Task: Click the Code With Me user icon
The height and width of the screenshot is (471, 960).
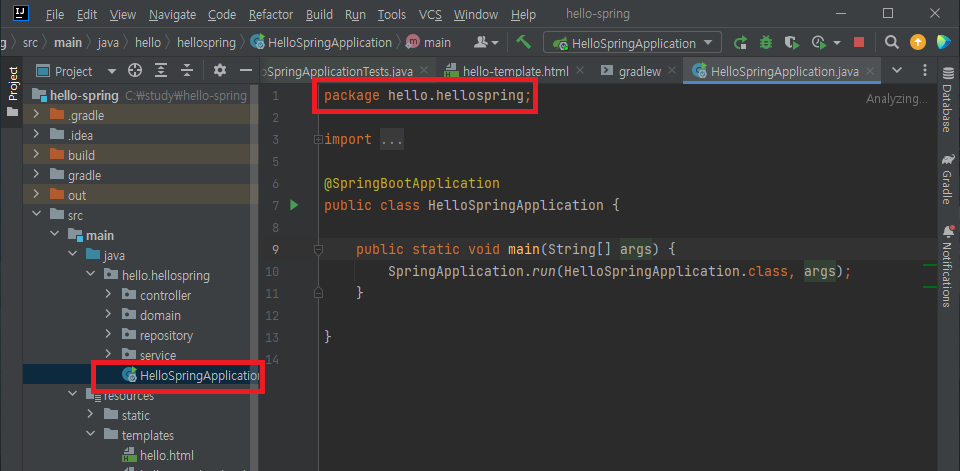Action: (487, 43)
